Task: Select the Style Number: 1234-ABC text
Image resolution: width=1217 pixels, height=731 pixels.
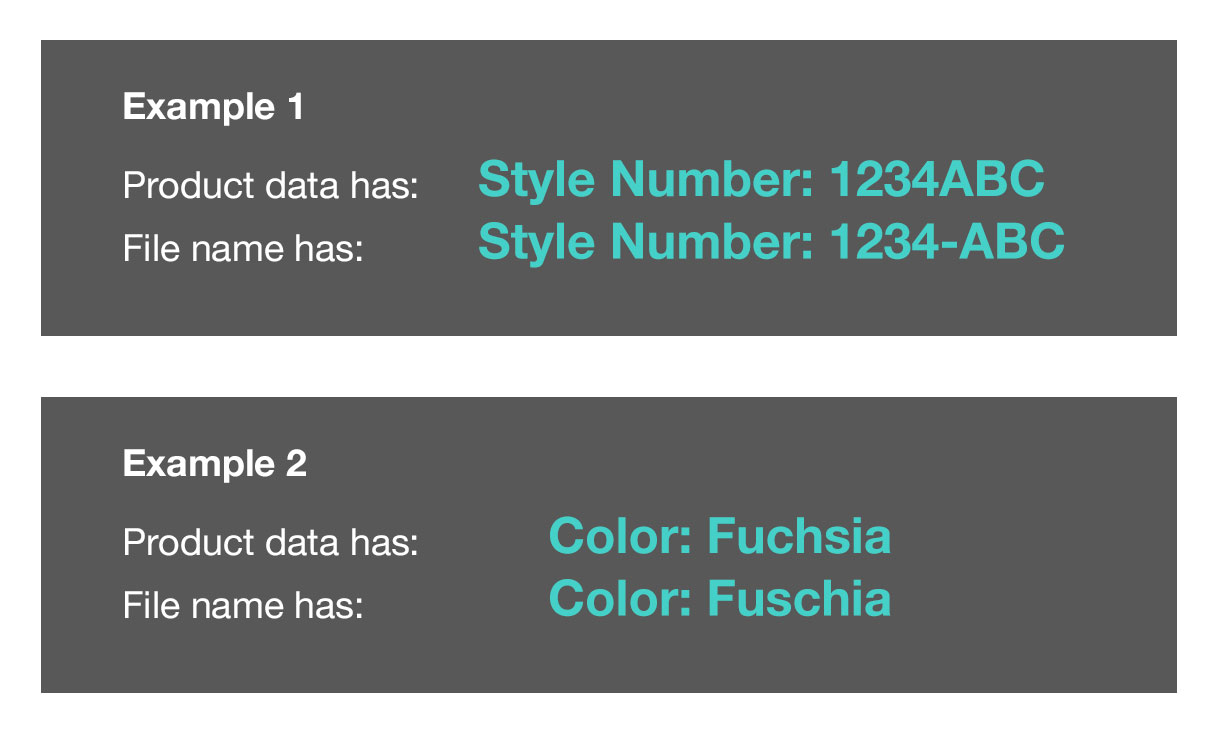Action: point(772,241)
